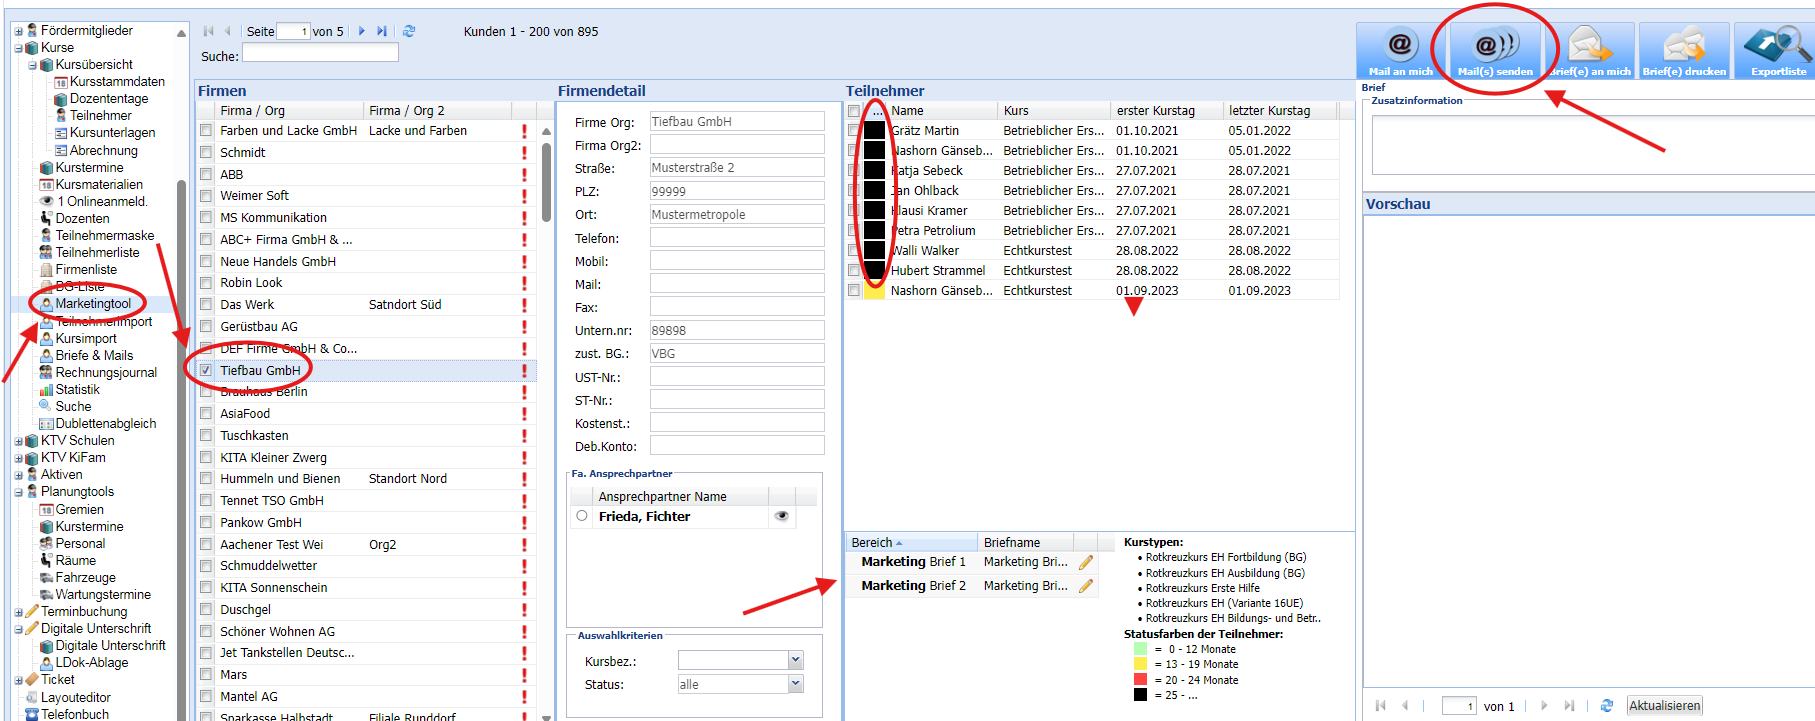The image size is (1815, 721).
Task: Click the Suche input field
Action: coord(320,54)
